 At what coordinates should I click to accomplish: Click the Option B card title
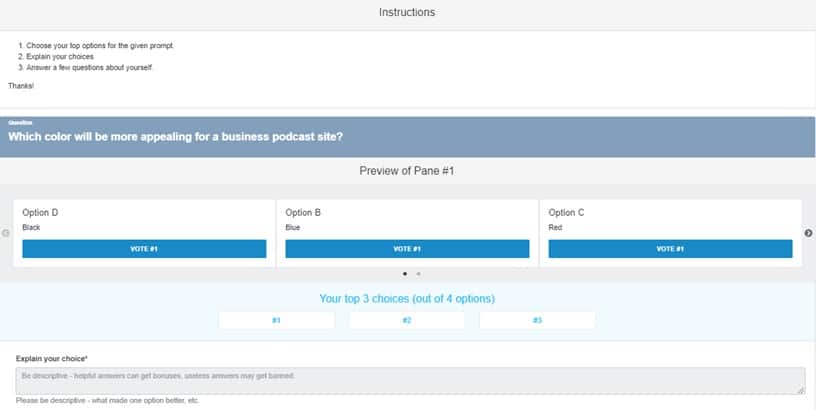pyautogui.click(x=303, y=212)
